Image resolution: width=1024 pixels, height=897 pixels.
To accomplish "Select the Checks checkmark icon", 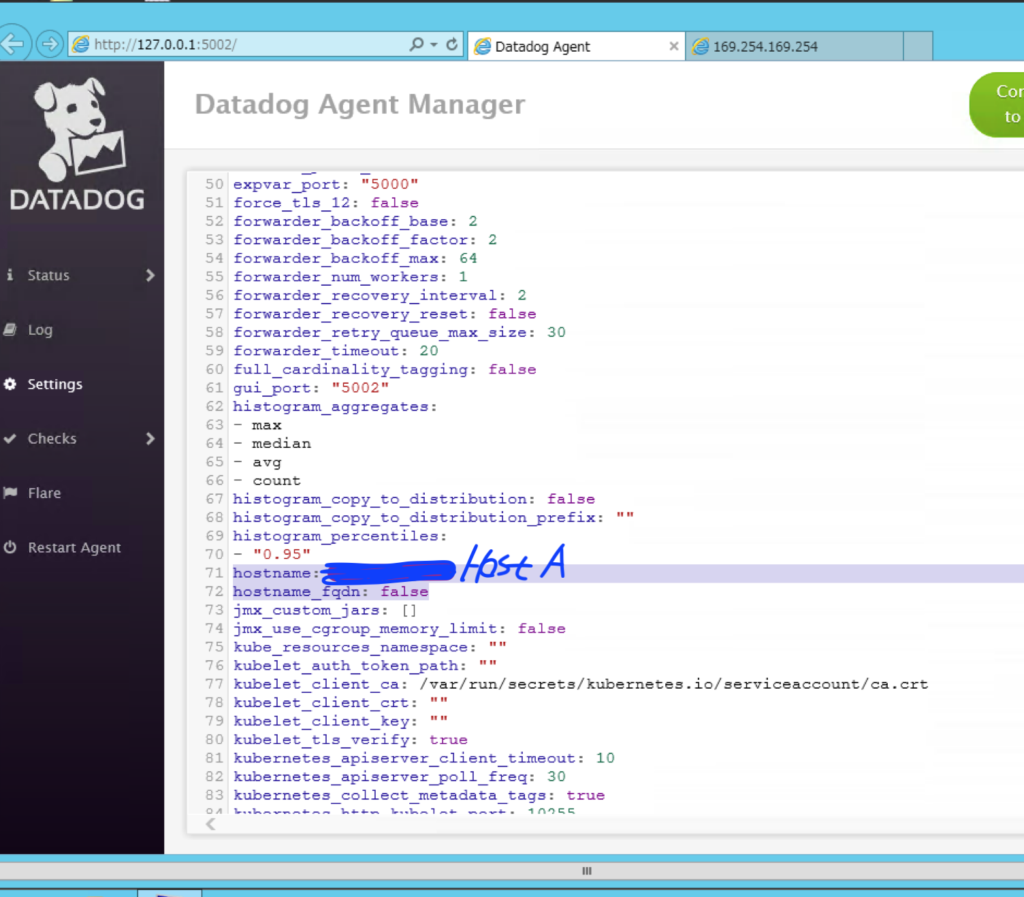I will [11, 438].
